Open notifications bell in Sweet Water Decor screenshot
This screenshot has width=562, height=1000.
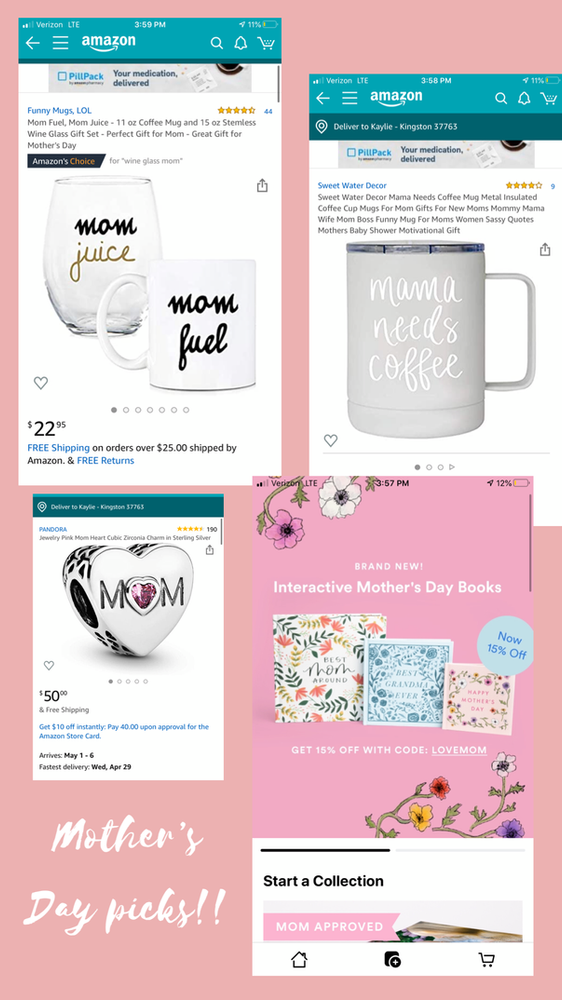pos(524,98)
